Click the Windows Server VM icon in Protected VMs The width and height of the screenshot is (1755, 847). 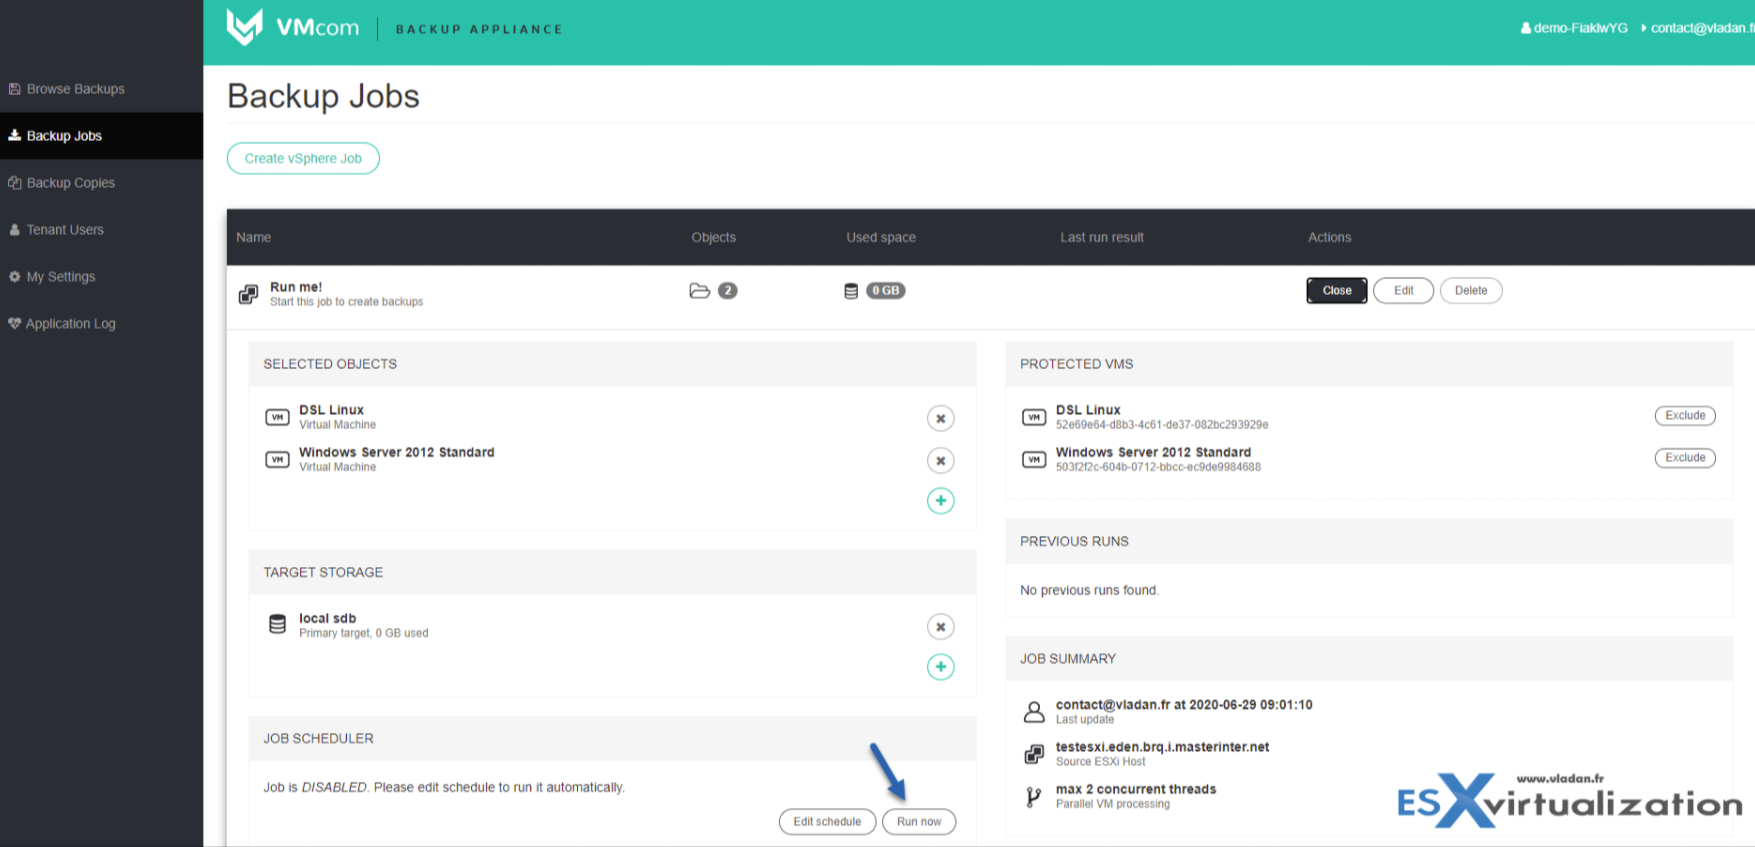coord(1034,459)
